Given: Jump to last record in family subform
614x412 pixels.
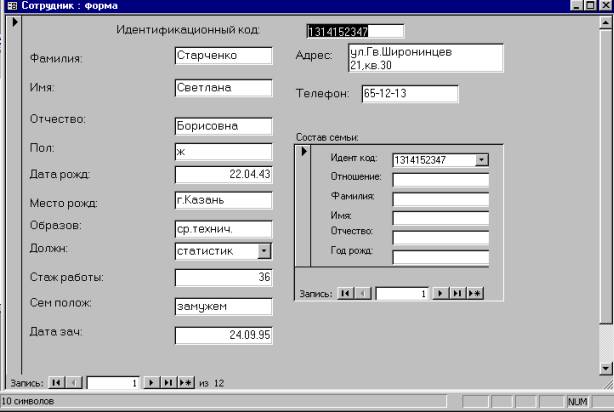Looking at the screenshot, I should coord(457,293).
